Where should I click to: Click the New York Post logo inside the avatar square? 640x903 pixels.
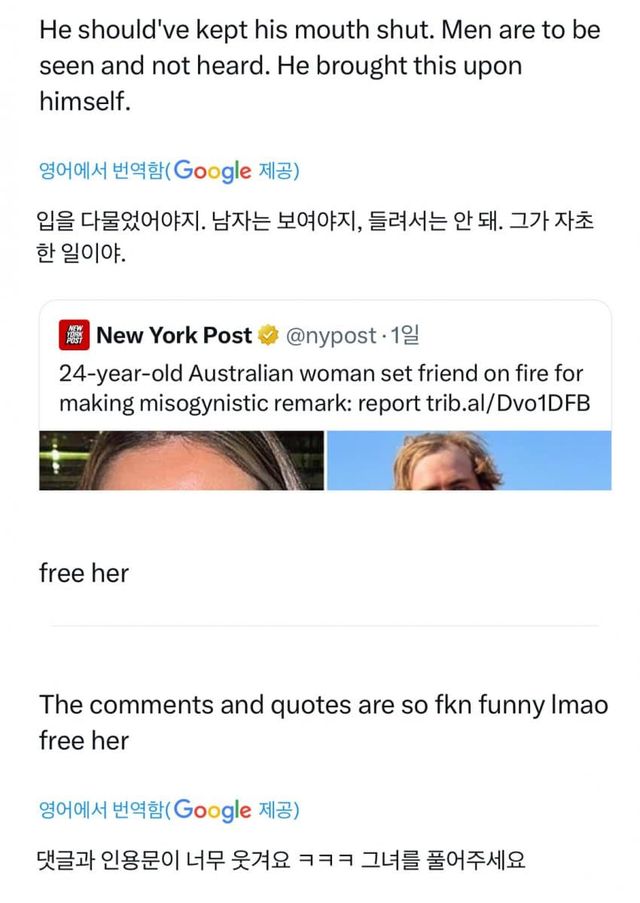point(74,334)
